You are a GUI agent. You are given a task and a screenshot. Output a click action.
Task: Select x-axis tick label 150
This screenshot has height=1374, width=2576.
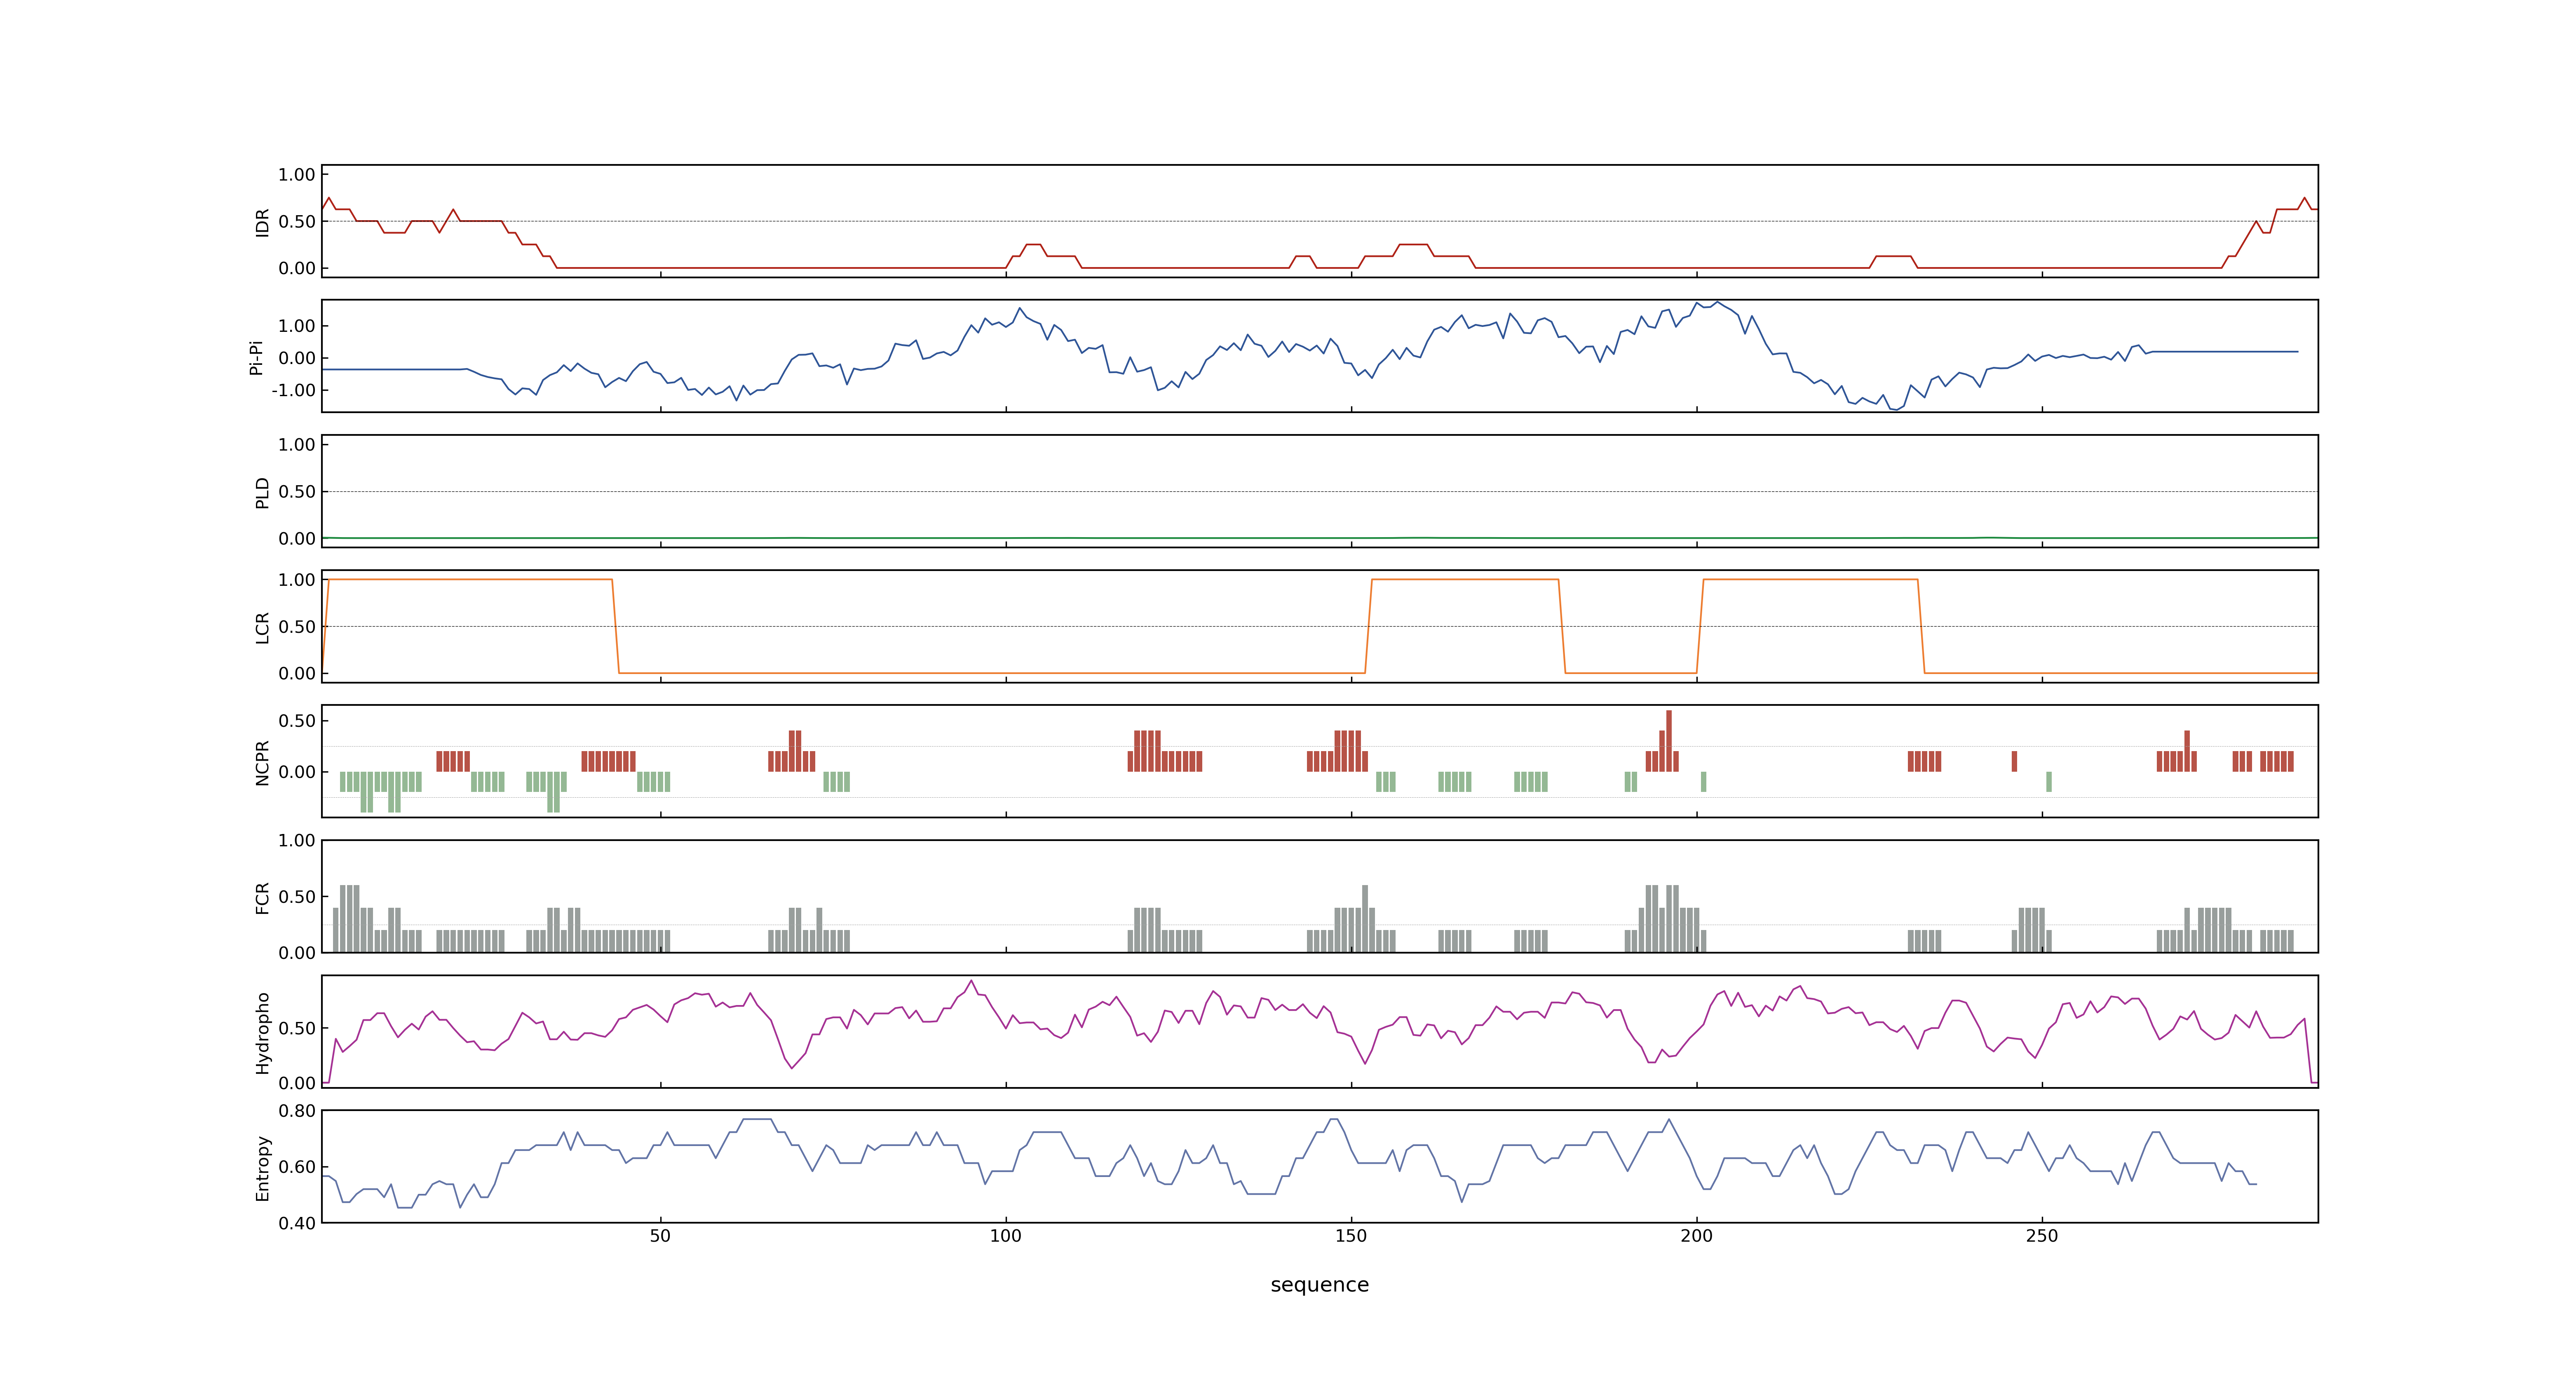(x=1351, y=1236)
